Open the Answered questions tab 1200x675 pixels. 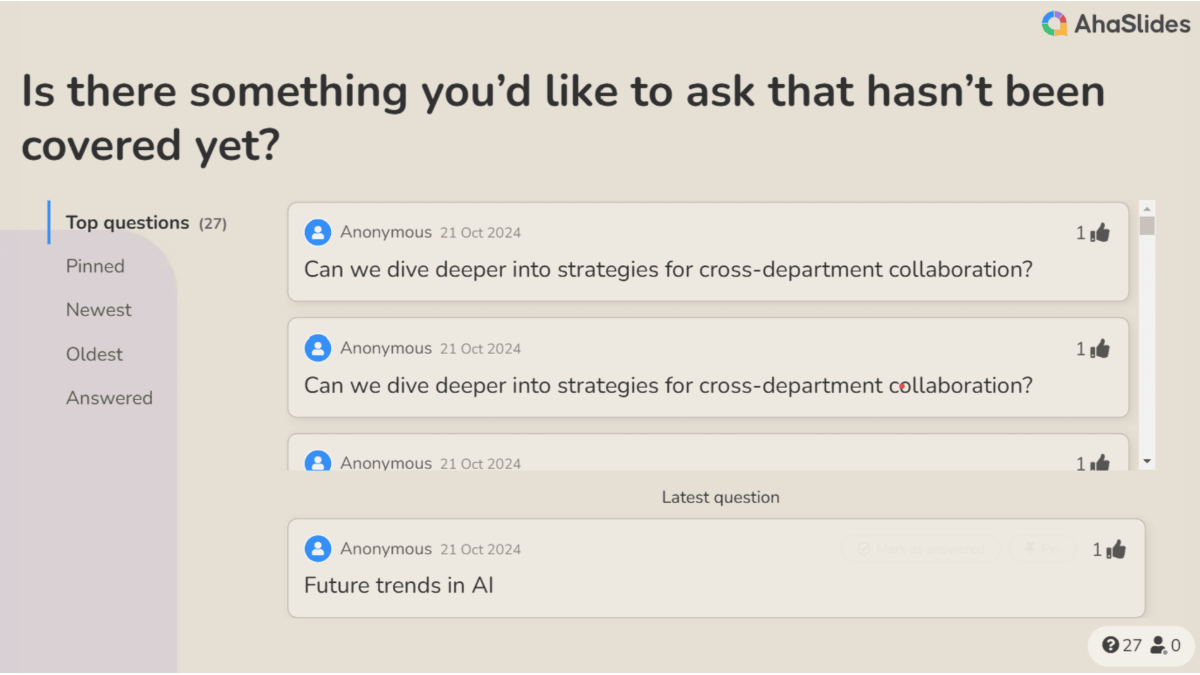coord(110,398)
